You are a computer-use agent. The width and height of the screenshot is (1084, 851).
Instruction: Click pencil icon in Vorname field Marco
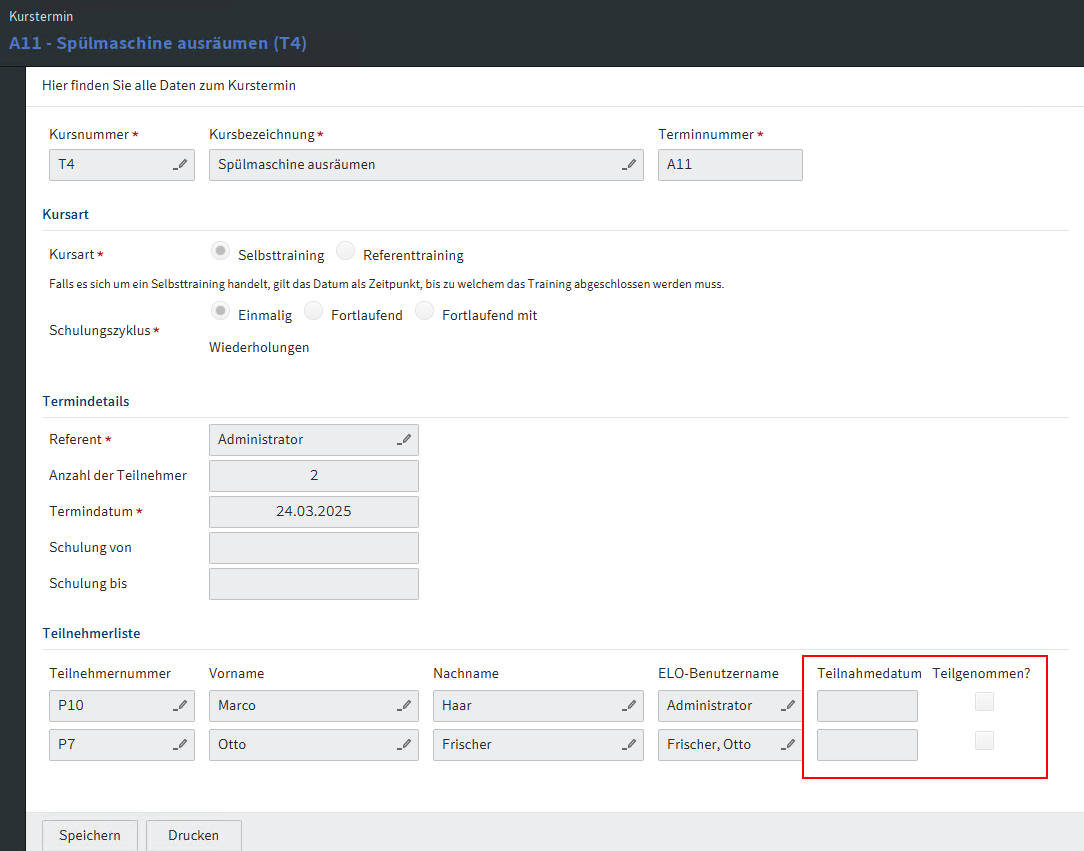coord(404,706)
